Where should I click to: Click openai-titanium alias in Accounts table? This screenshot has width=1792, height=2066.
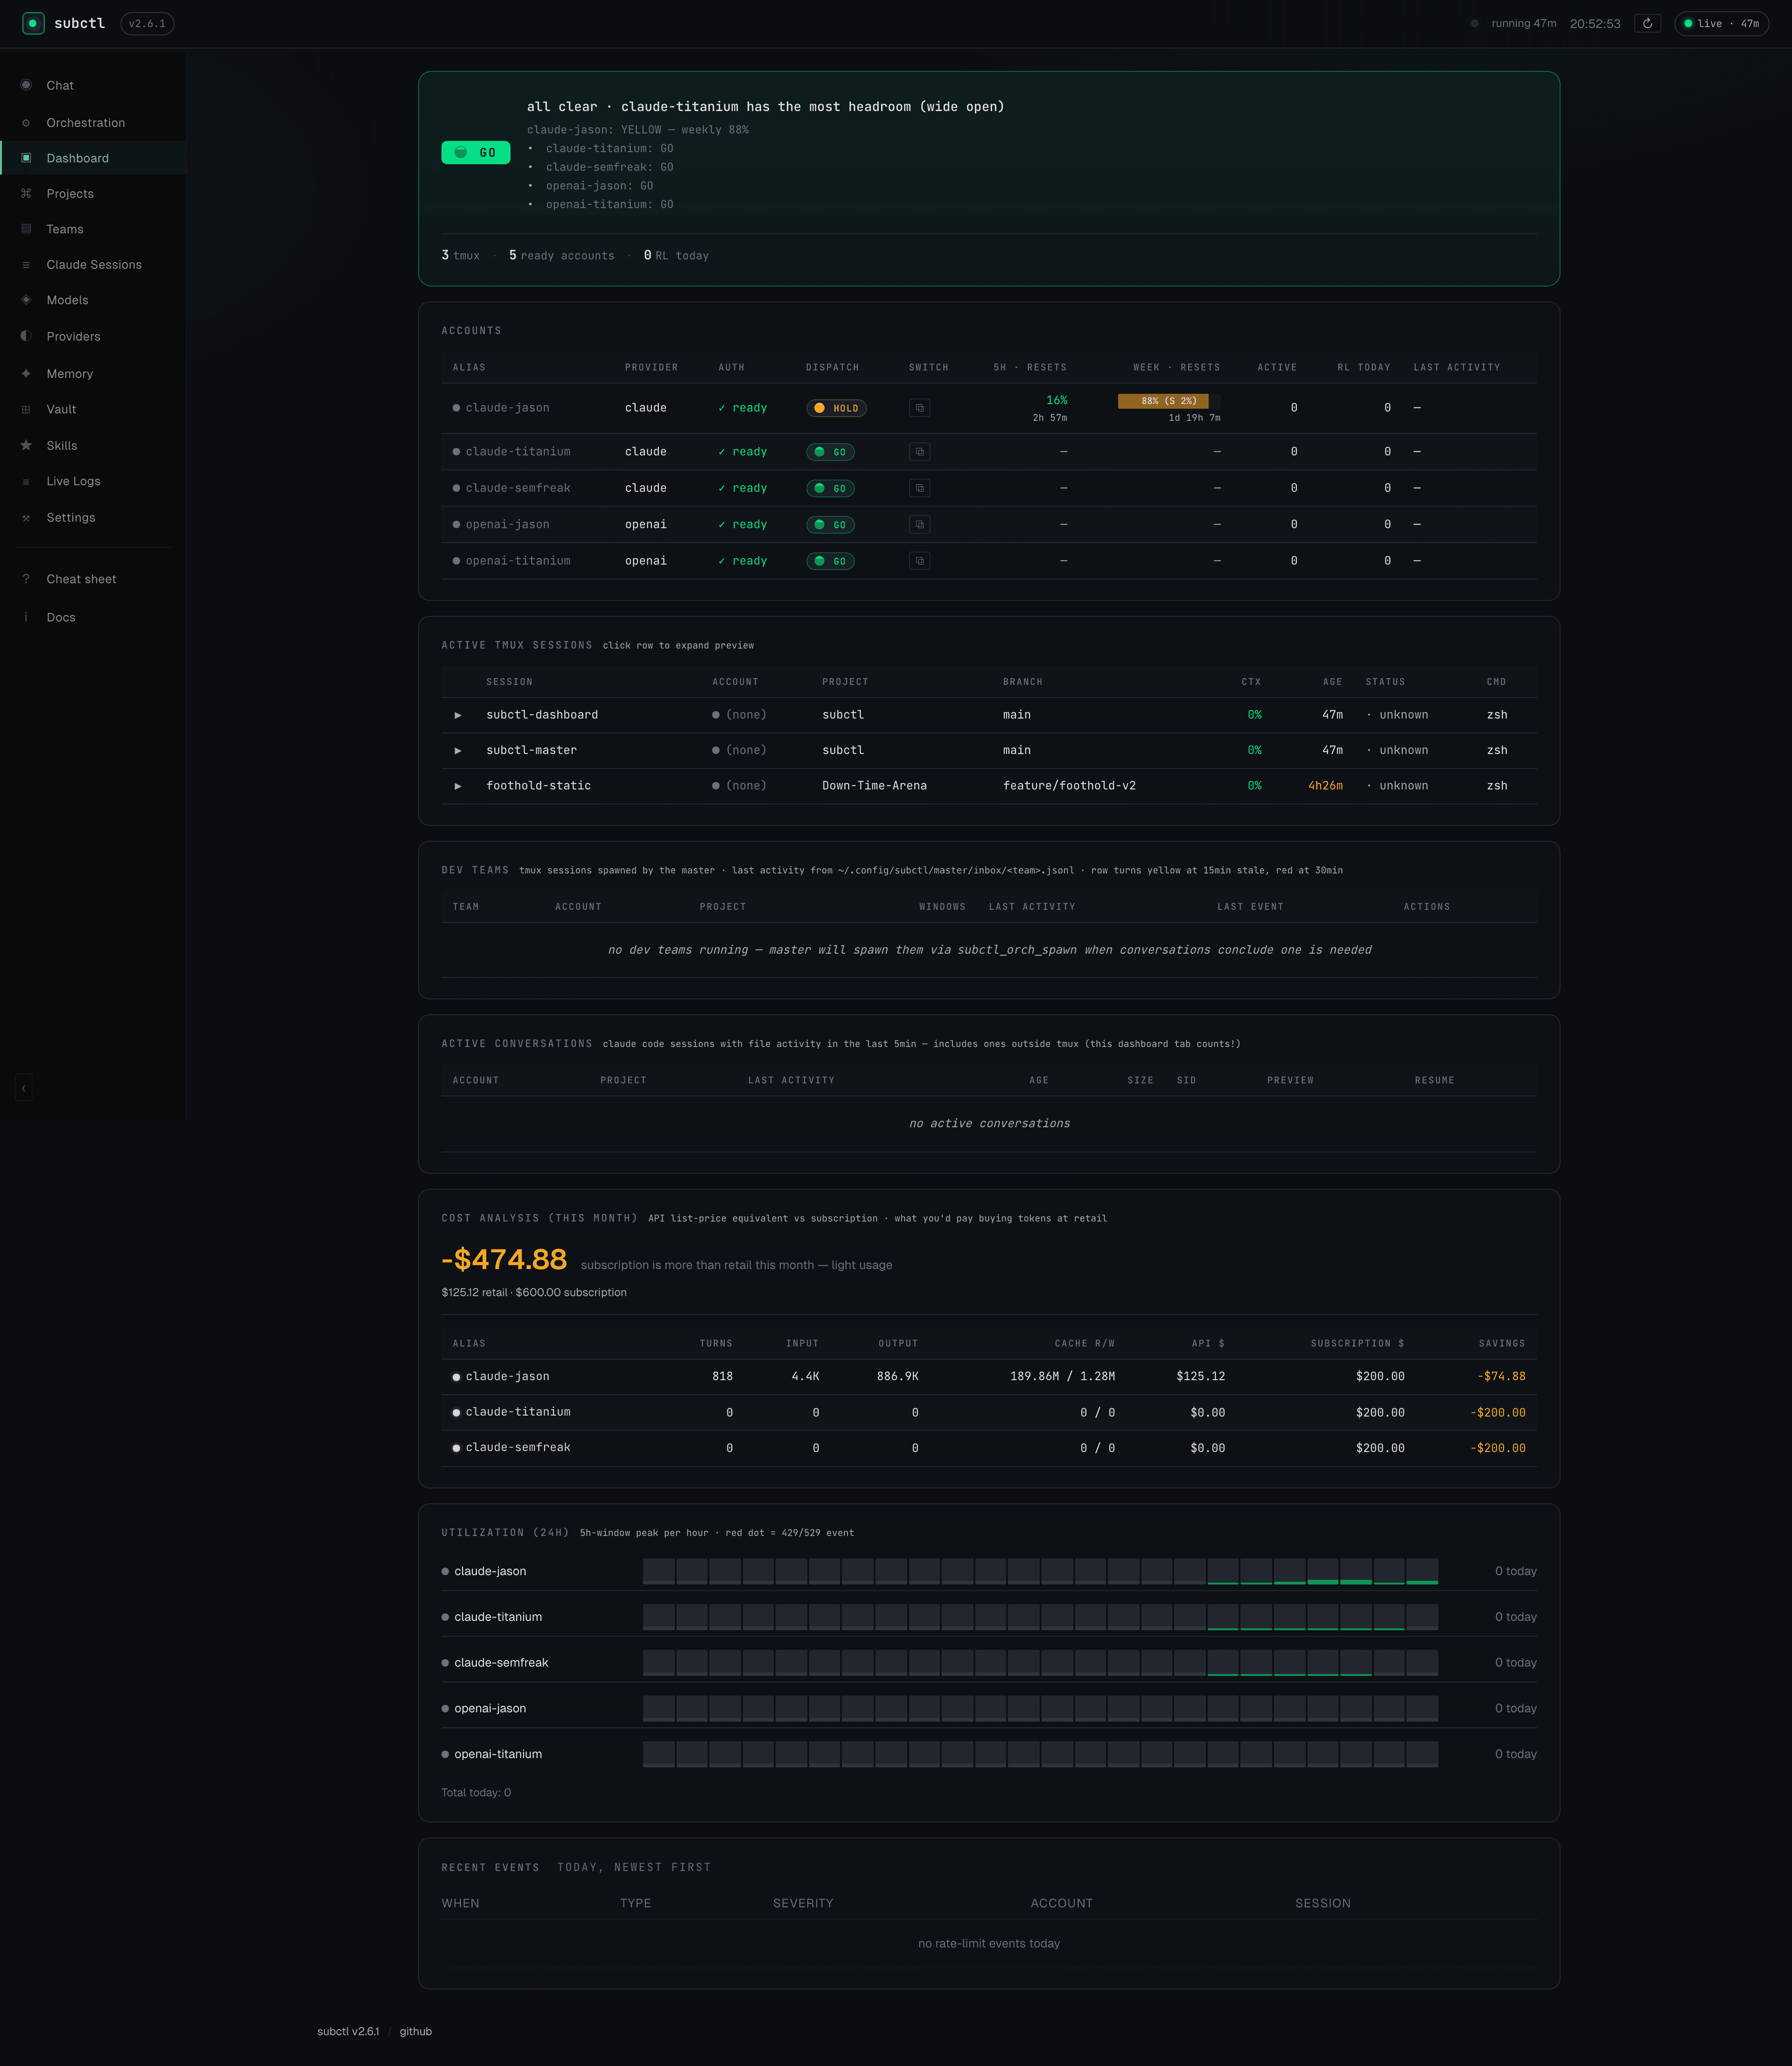point(518,561)
